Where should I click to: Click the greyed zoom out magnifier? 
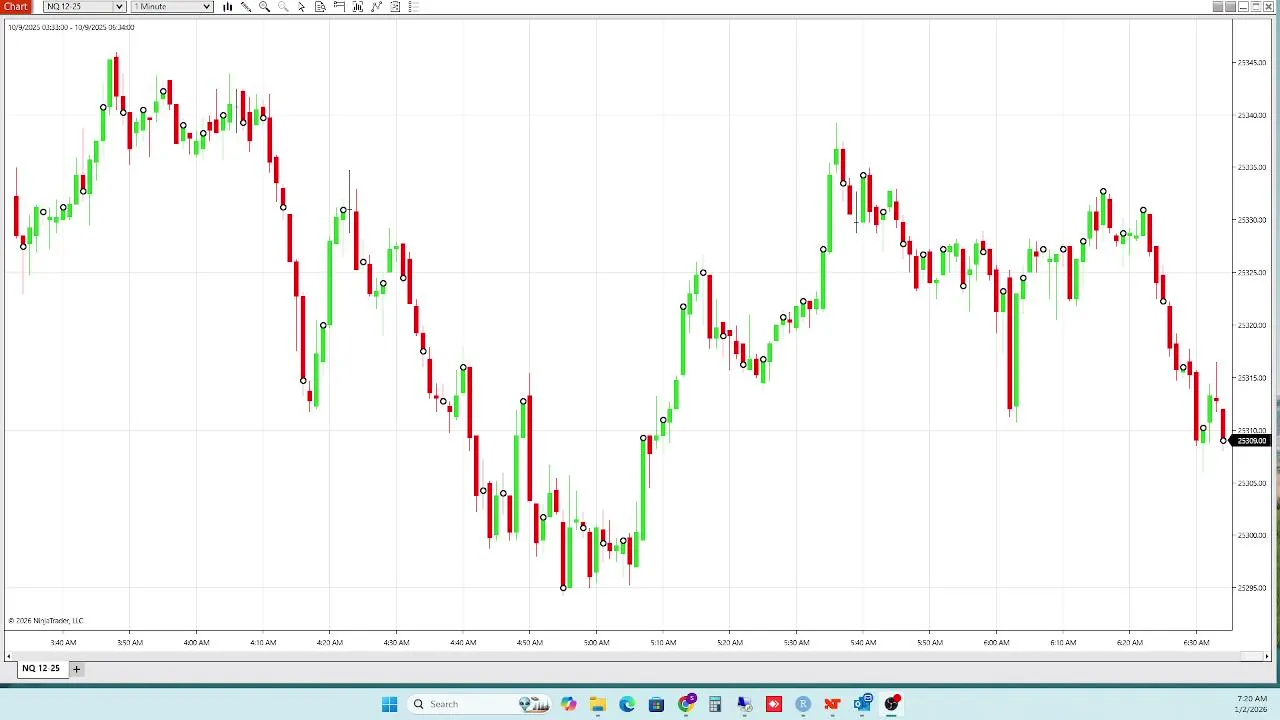(x=283, y=7)
